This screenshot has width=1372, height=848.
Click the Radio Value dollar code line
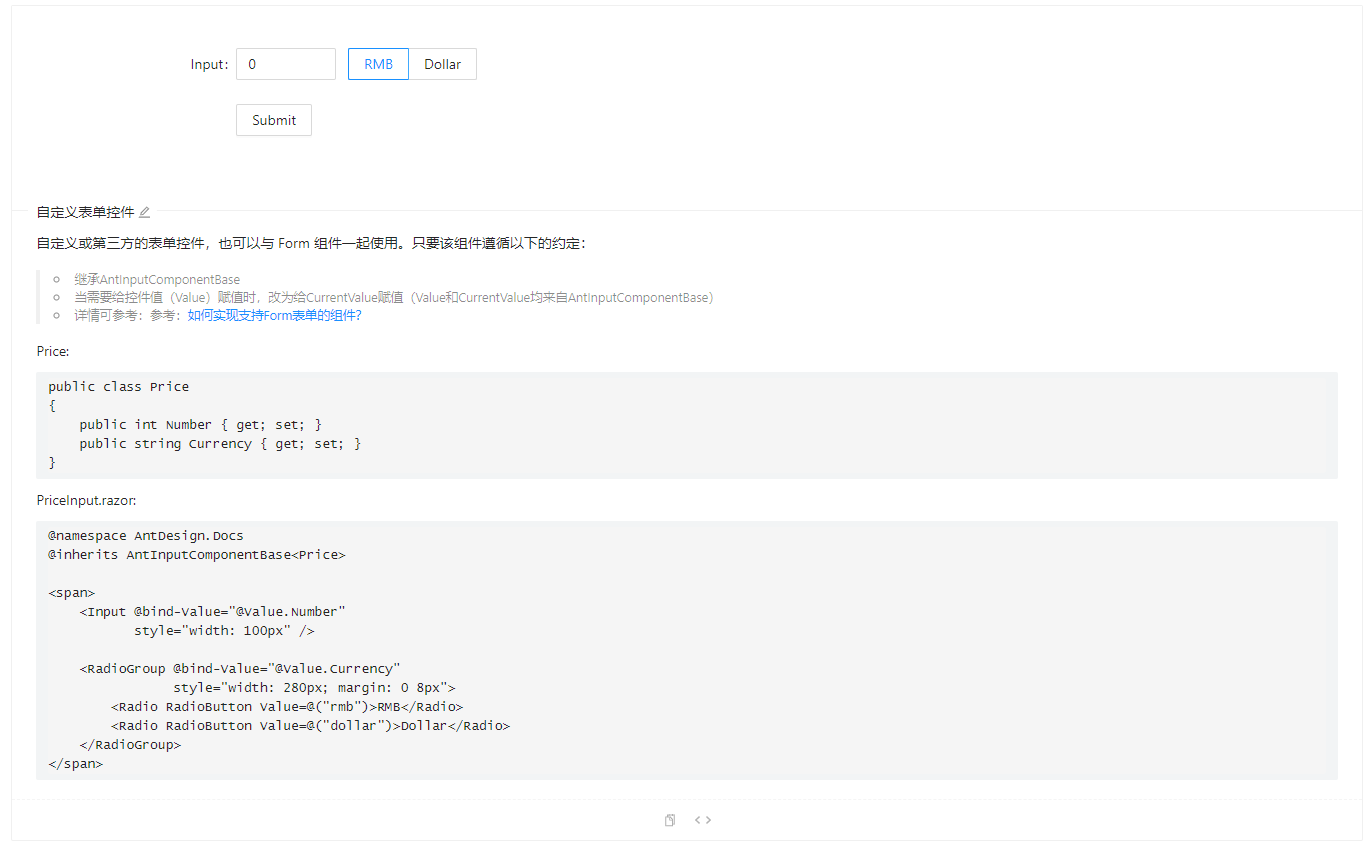point(310,726)
